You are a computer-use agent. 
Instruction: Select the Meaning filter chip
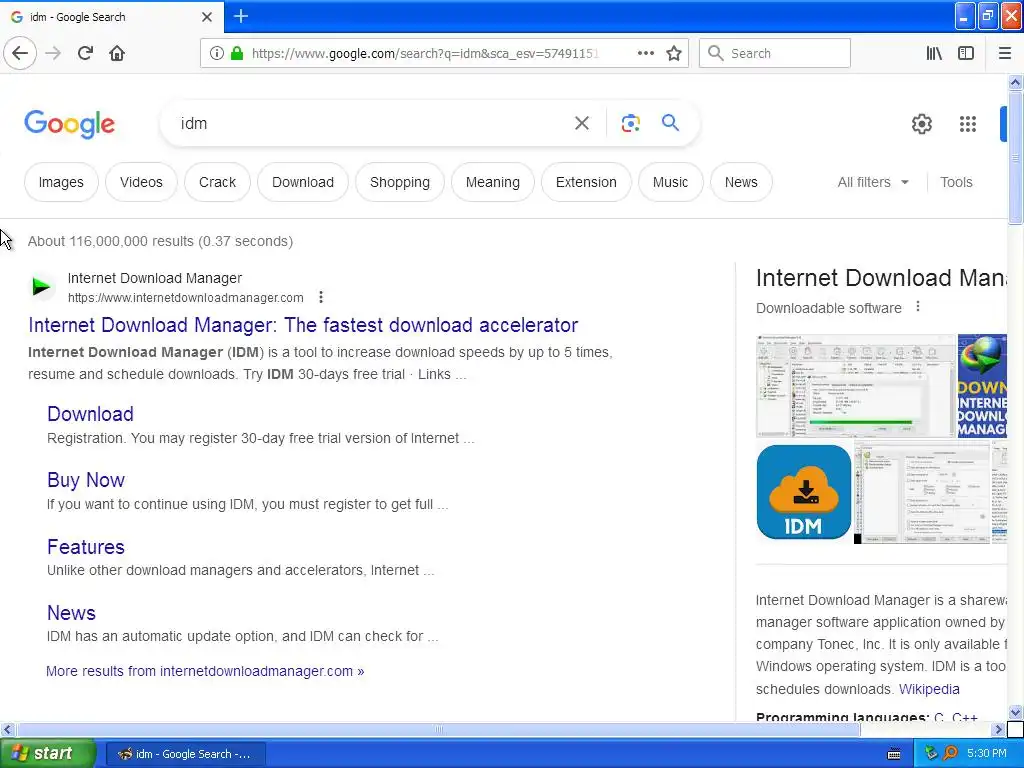492,182
